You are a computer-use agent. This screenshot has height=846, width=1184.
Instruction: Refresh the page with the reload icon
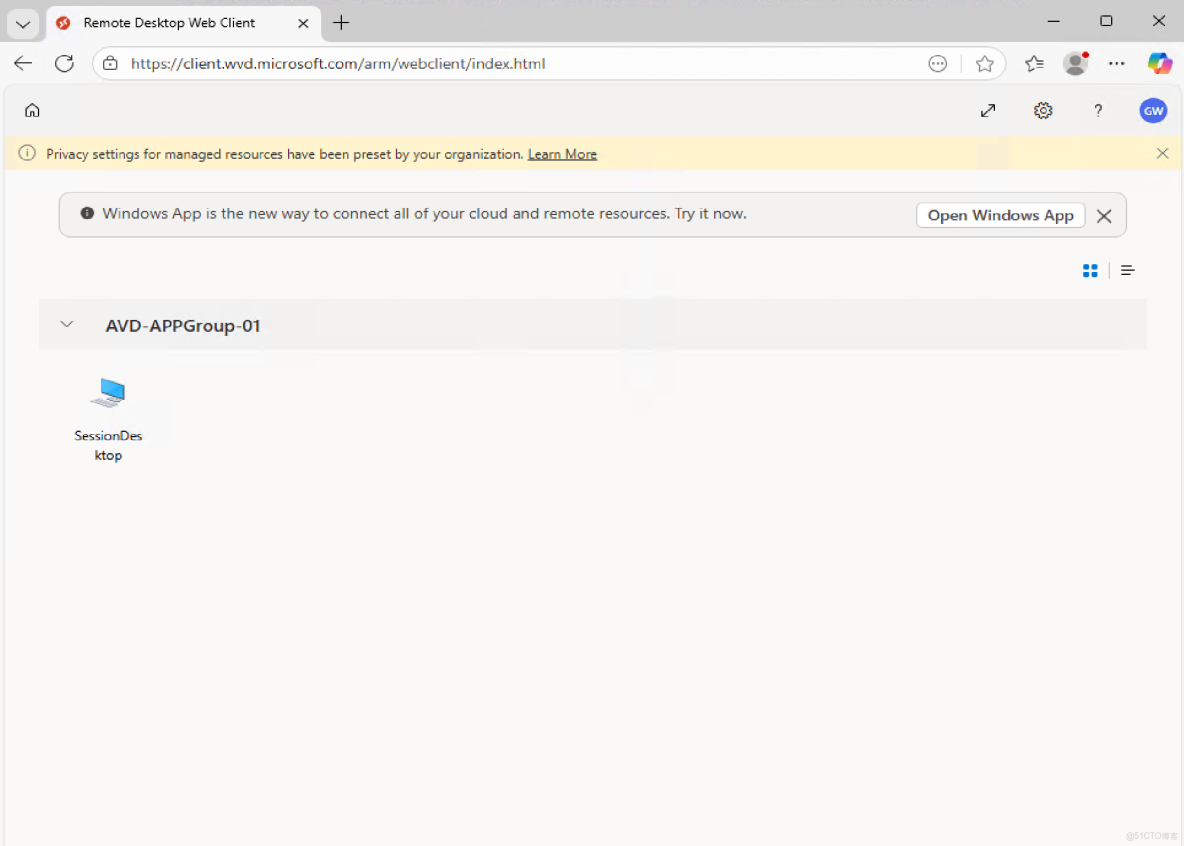(64, 63)
